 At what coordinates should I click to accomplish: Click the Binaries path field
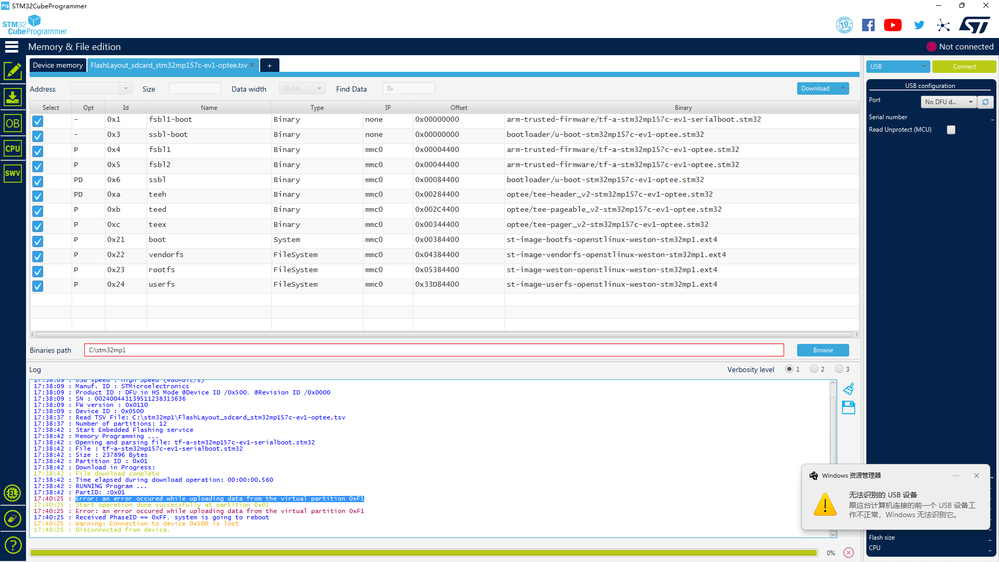tap(434, 350)
